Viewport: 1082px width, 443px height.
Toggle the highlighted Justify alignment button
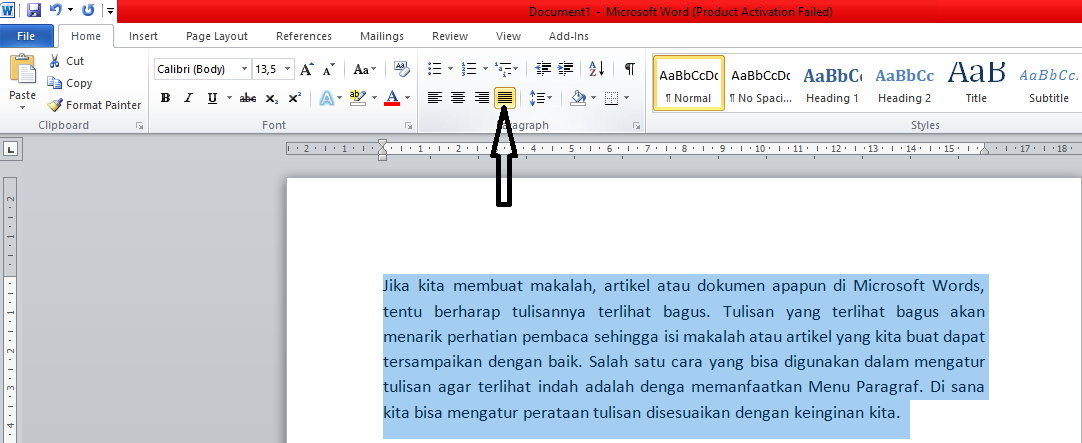505,98
